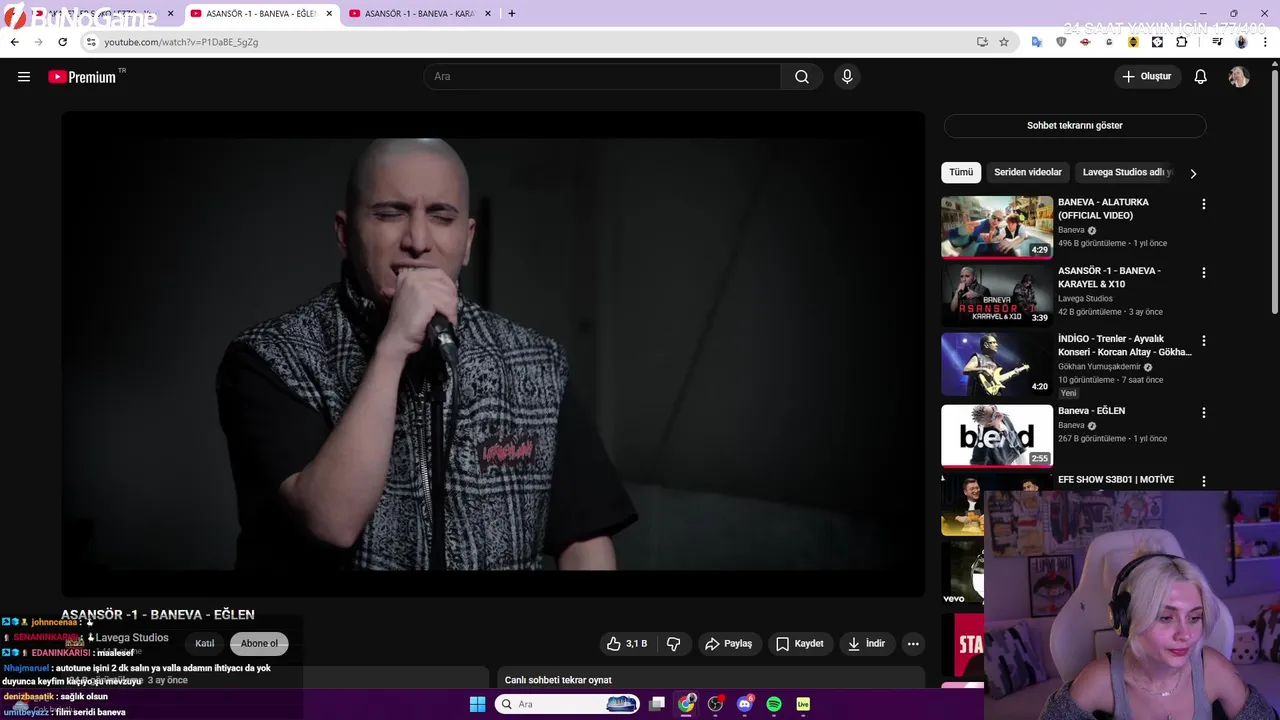The width and height of the screenshot is (1280, 720).
Task: Select the Seriden videolar chip
Action: coord(1028,172)
